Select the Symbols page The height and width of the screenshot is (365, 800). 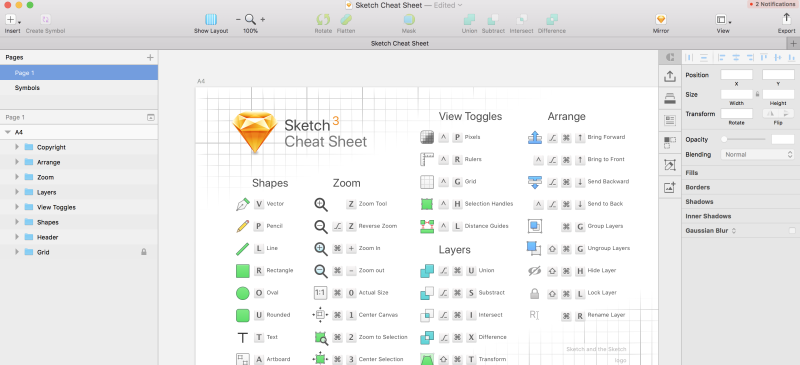pos(79,88)
